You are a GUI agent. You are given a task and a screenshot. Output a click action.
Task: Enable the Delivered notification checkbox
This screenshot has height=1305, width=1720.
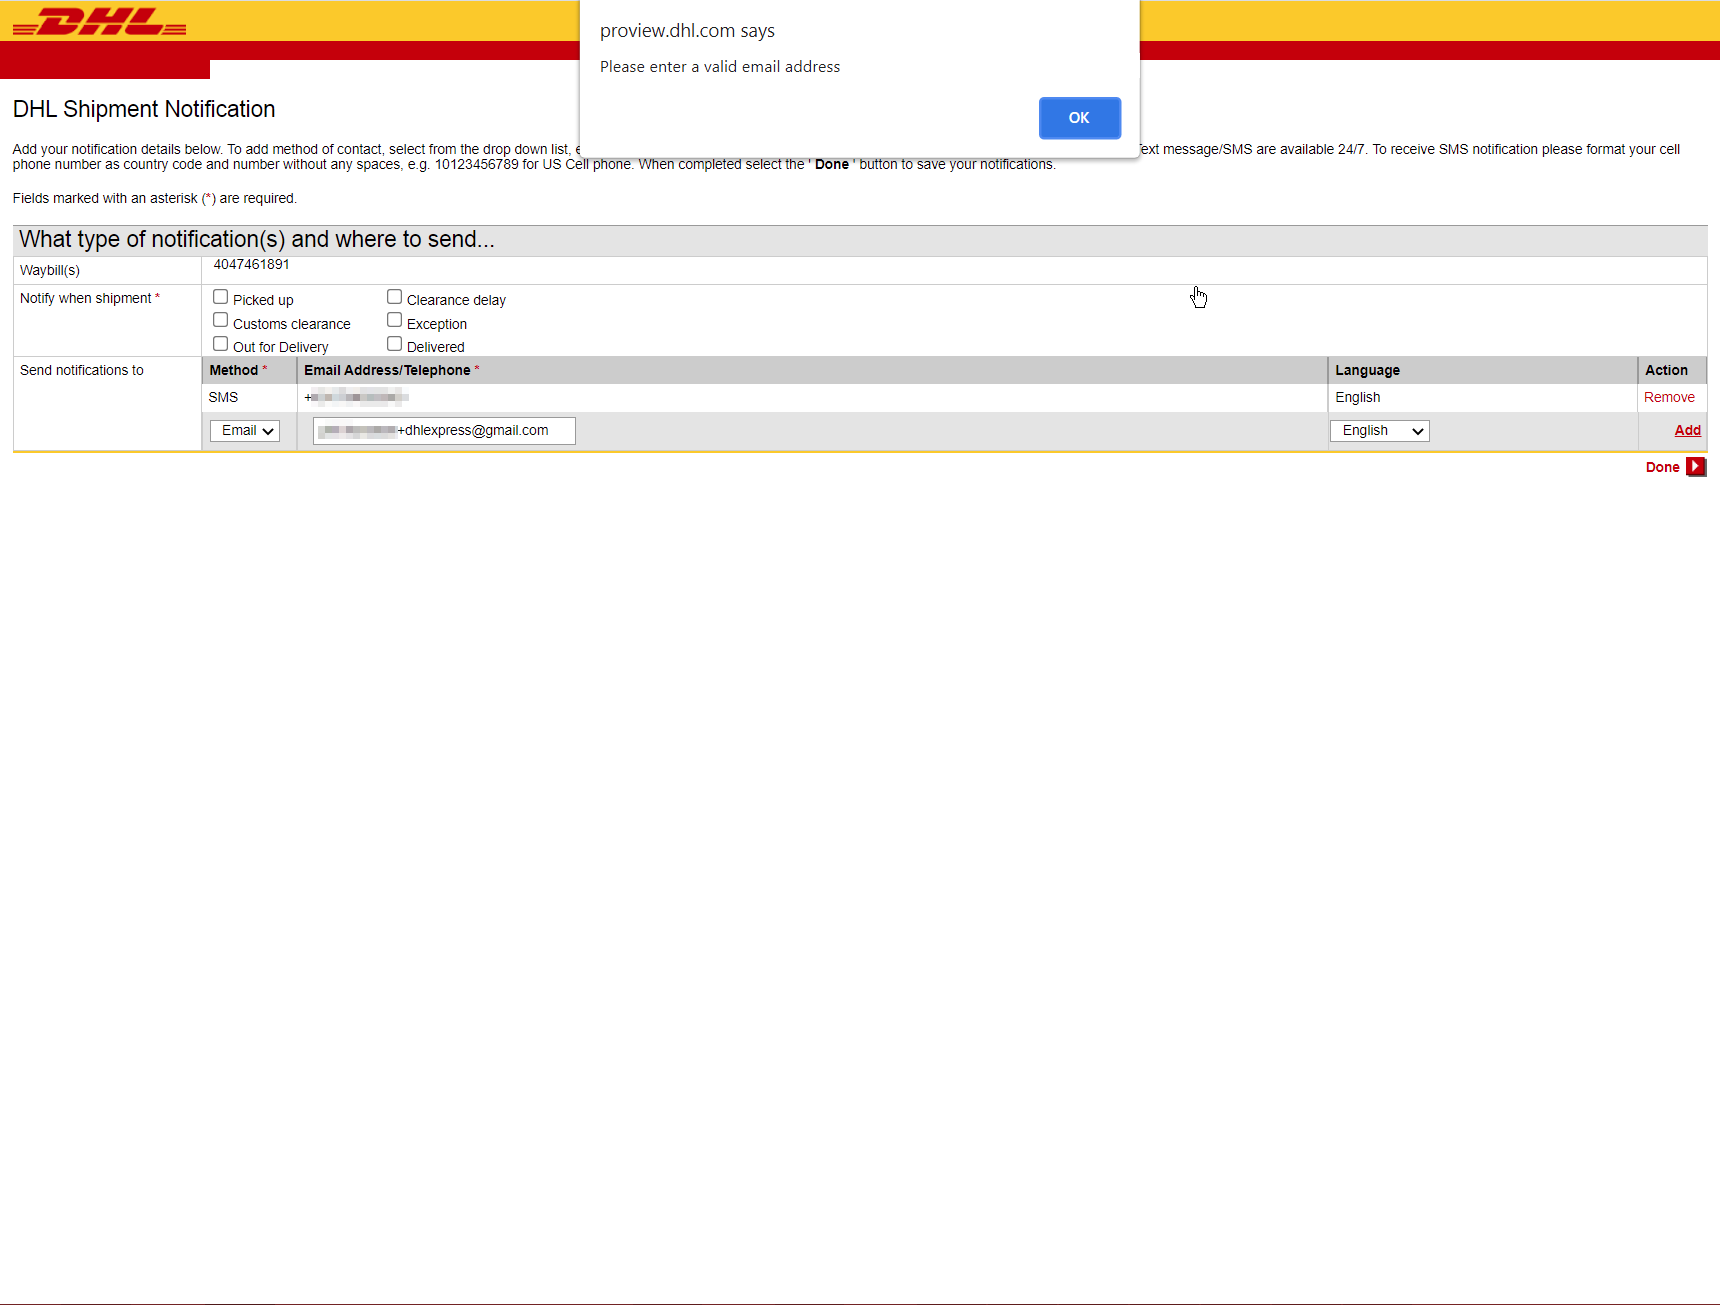click(x=395, y=344)
